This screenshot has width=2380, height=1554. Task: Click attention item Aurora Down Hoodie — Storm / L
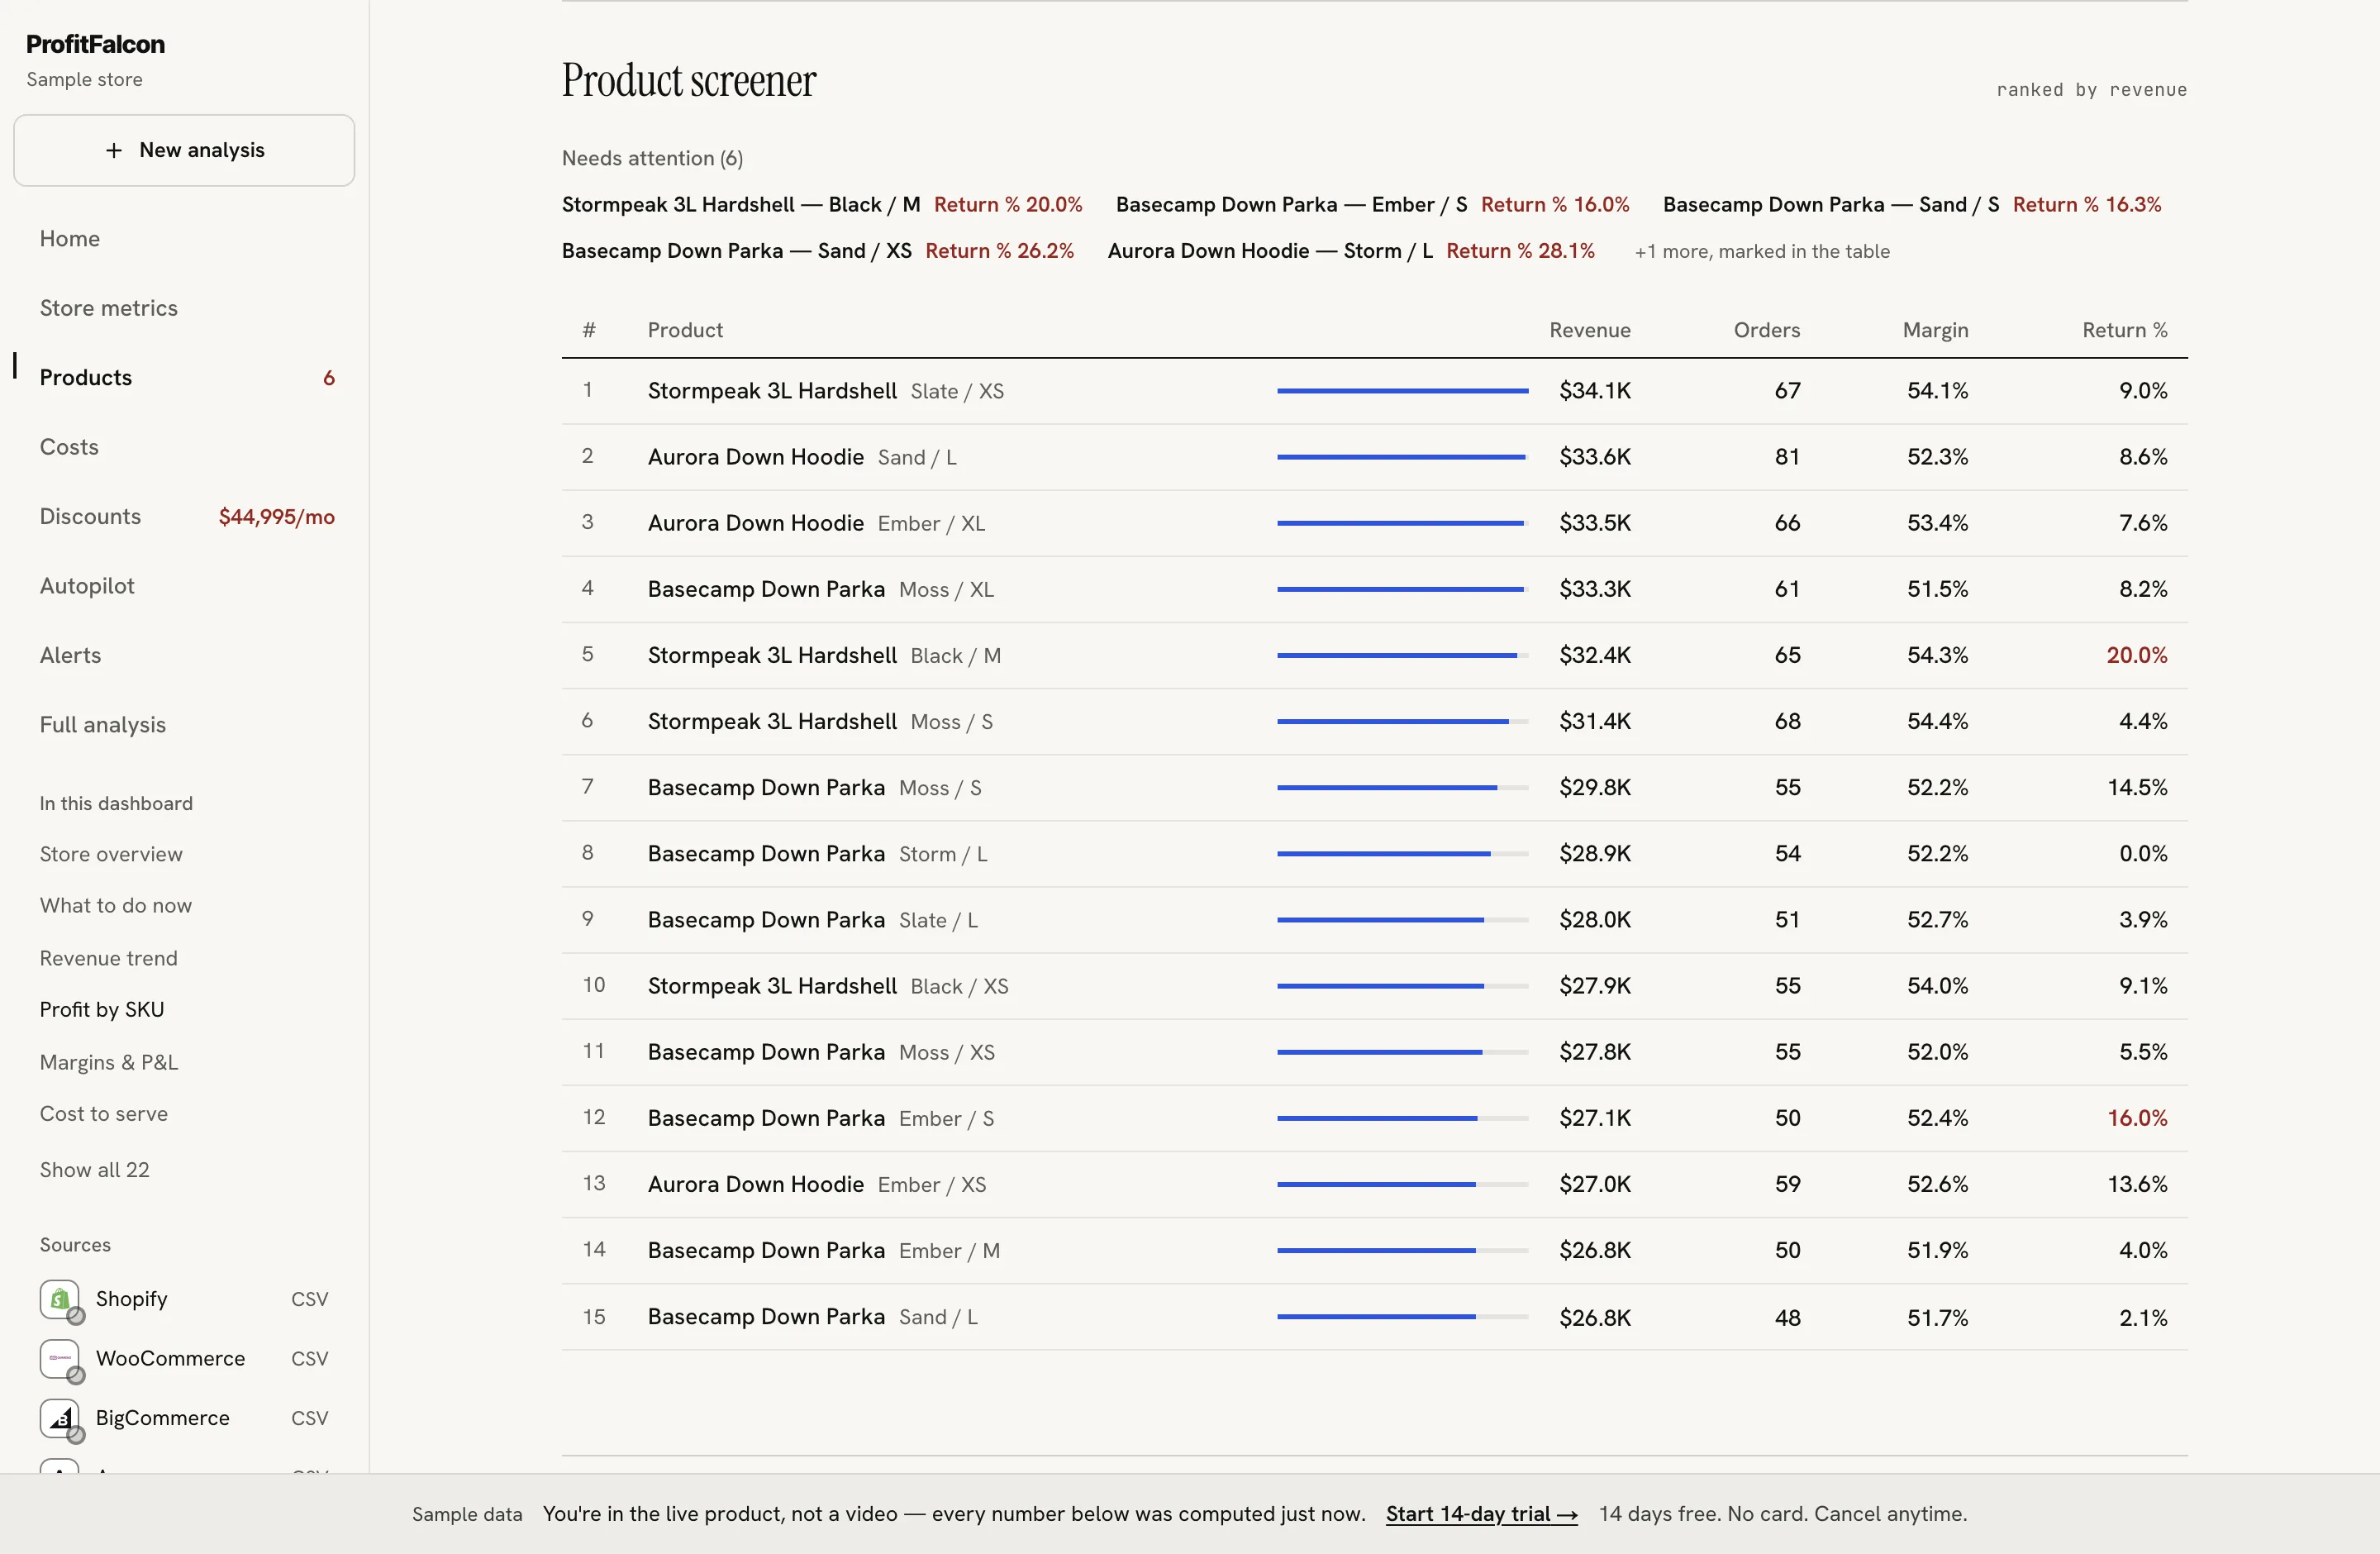pos(1351,251)
